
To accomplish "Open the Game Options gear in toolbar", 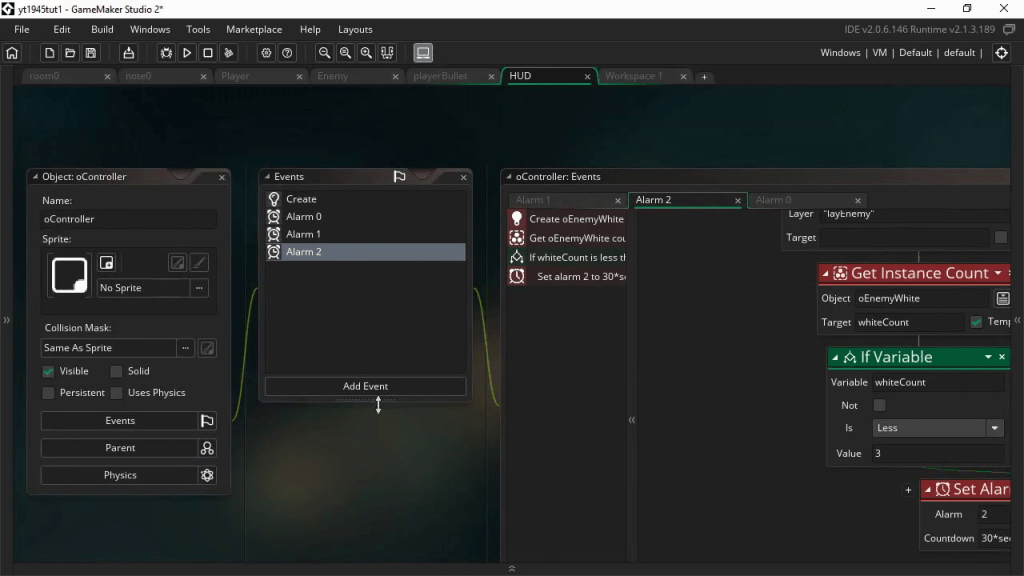I will pos(266,53).
